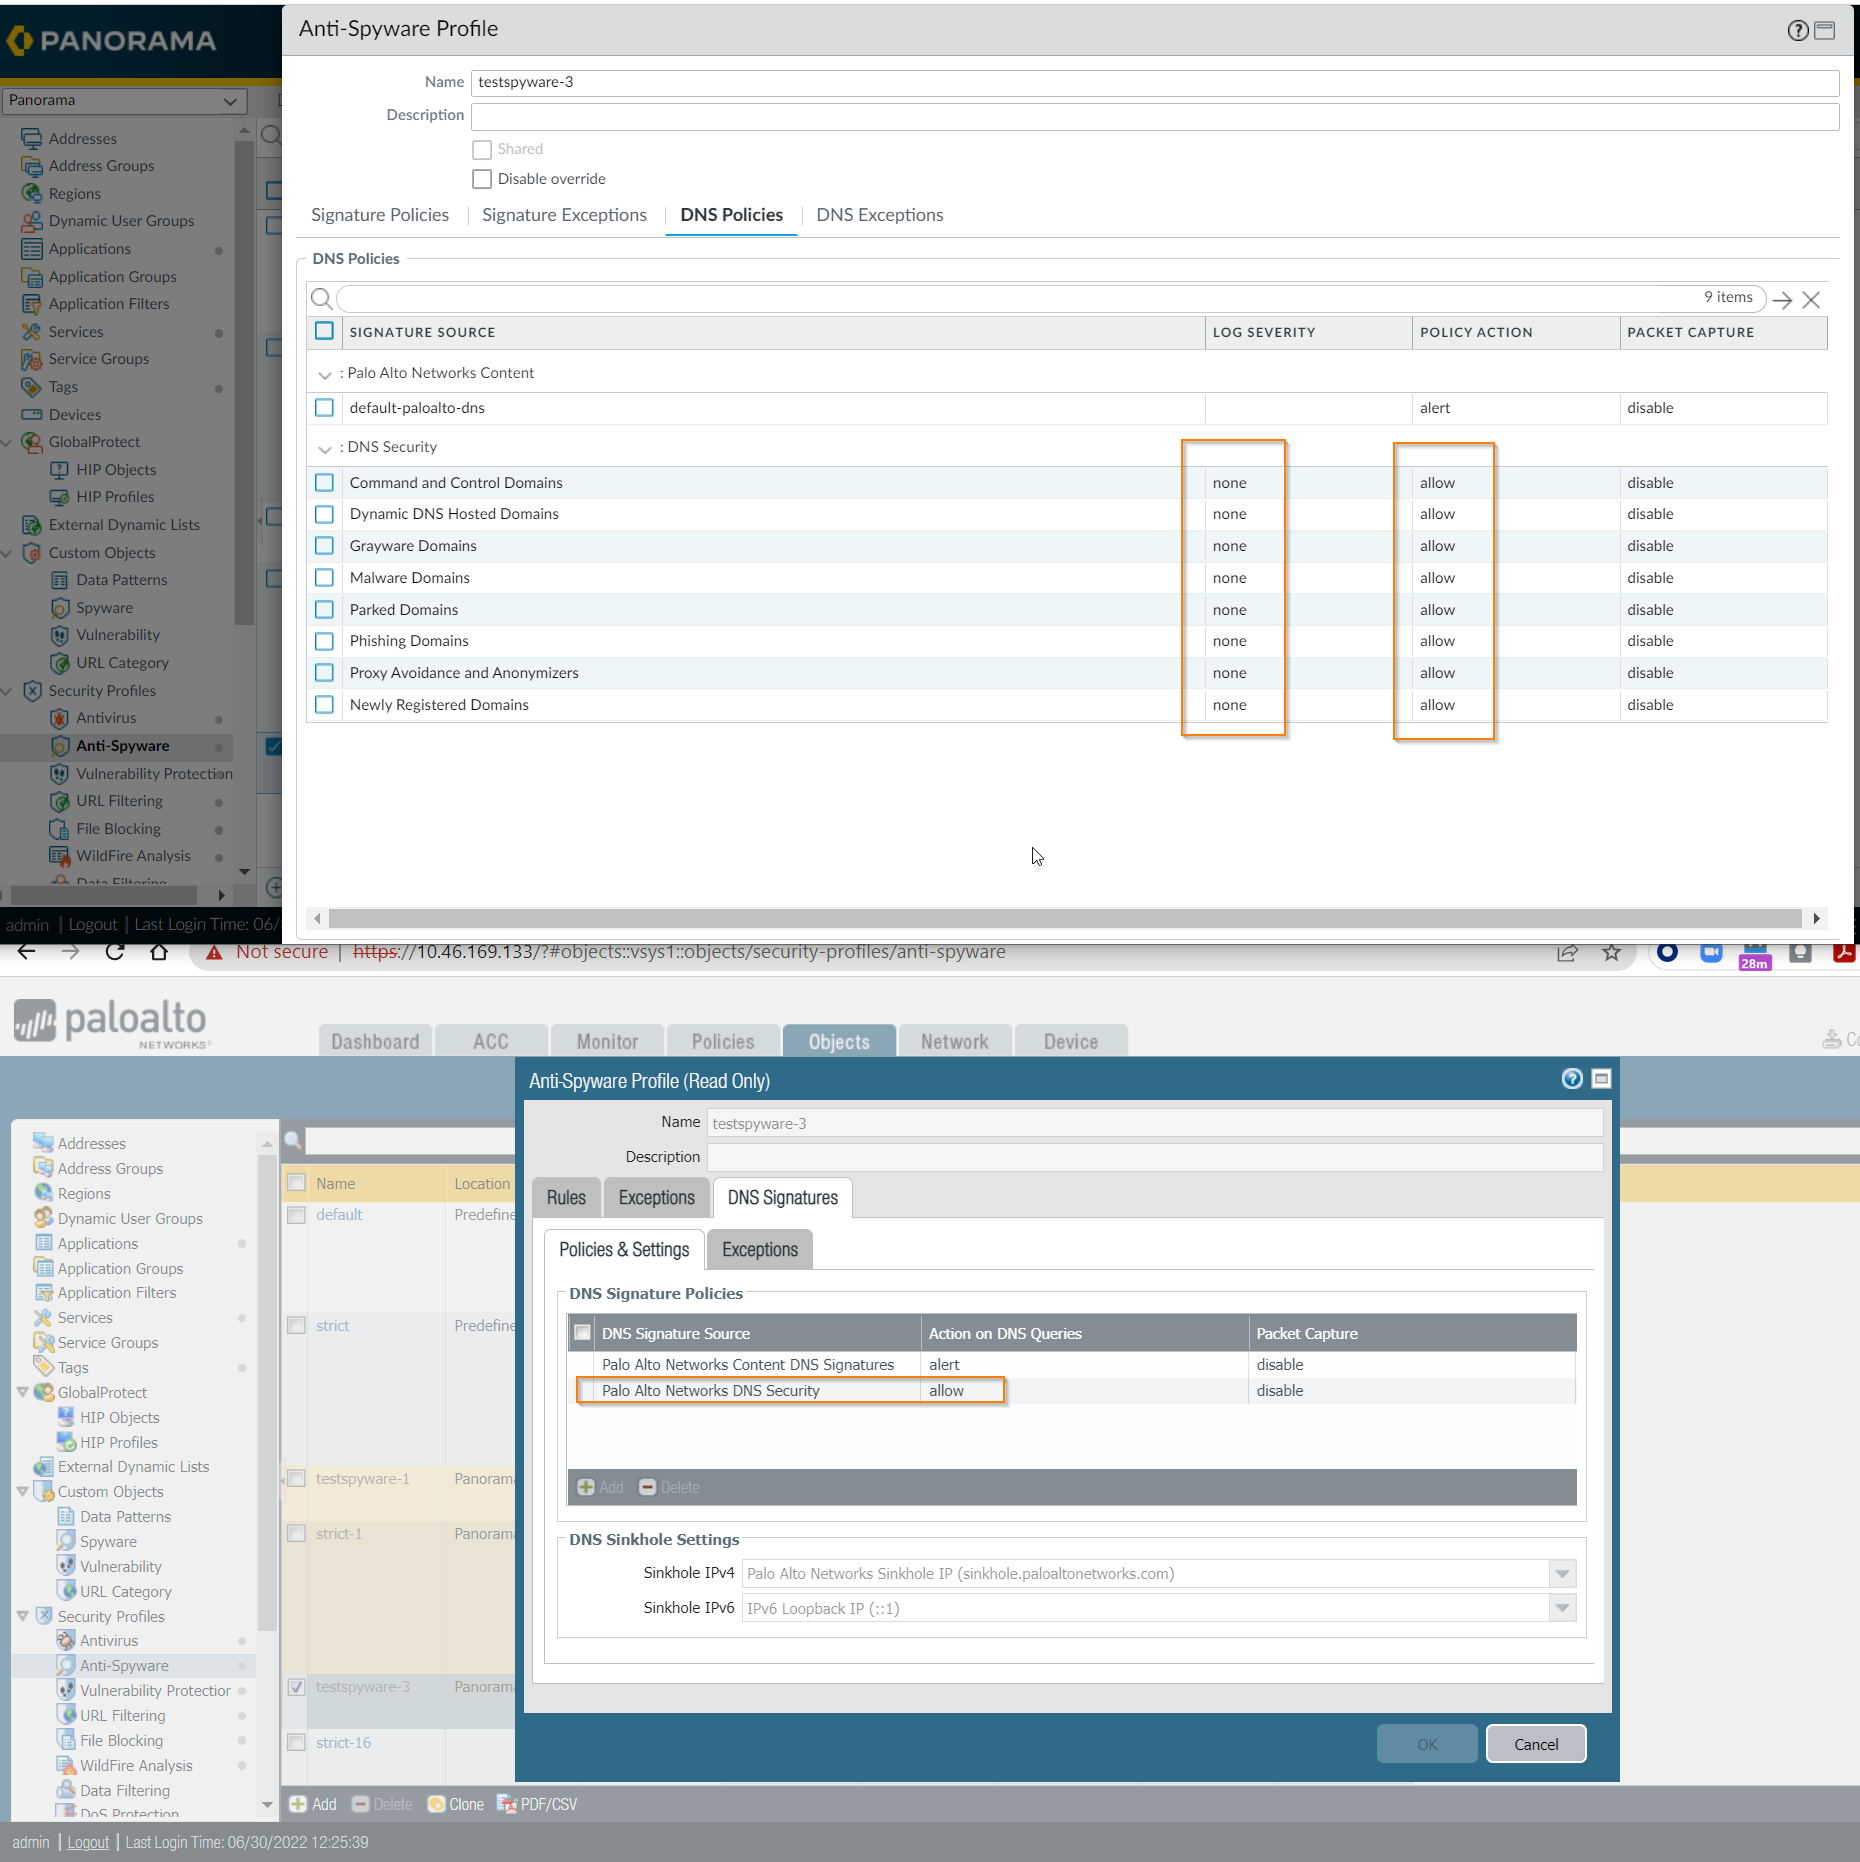The width and height of the screenshot is (1860, 1862).
Task: Click the Clone button in the firewall footer
Action: pos(456,1804)
